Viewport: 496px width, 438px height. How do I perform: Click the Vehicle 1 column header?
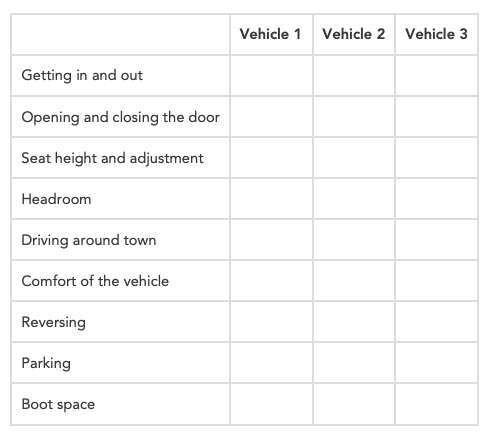pyautogui.click(x=270, y=34)
